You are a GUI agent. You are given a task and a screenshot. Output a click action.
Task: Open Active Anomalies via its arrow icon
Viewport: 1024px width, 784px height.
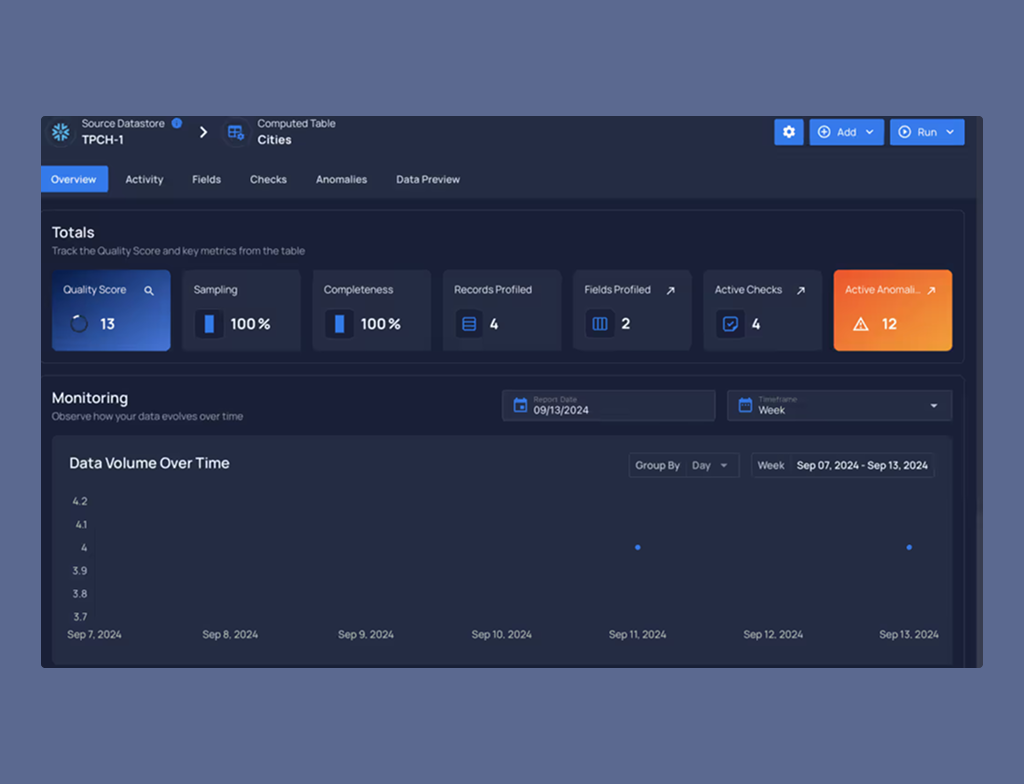(931, 290)
